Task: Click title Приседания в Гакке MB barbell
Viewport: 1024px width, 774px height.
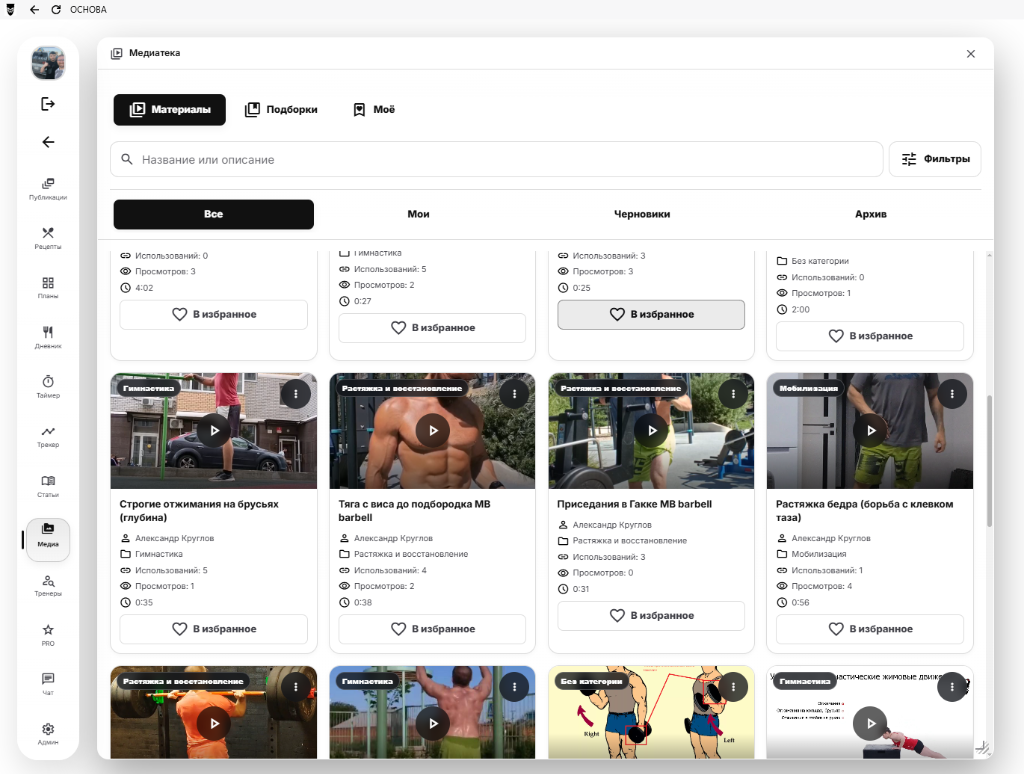Action: point(634,504)
